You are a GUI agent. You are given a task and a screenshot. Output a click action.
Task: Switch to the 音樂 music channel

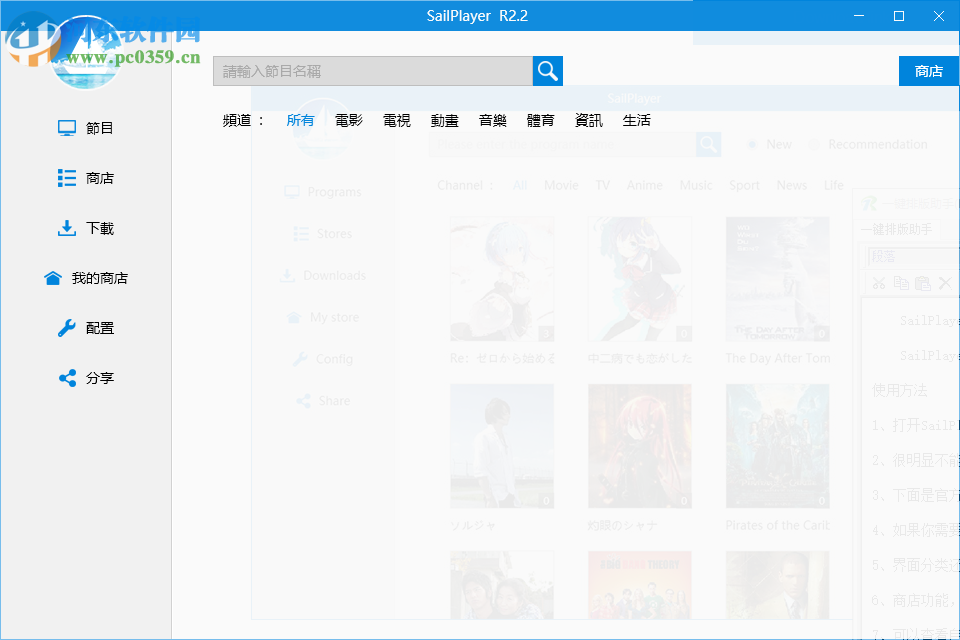[x=492, y=120]
